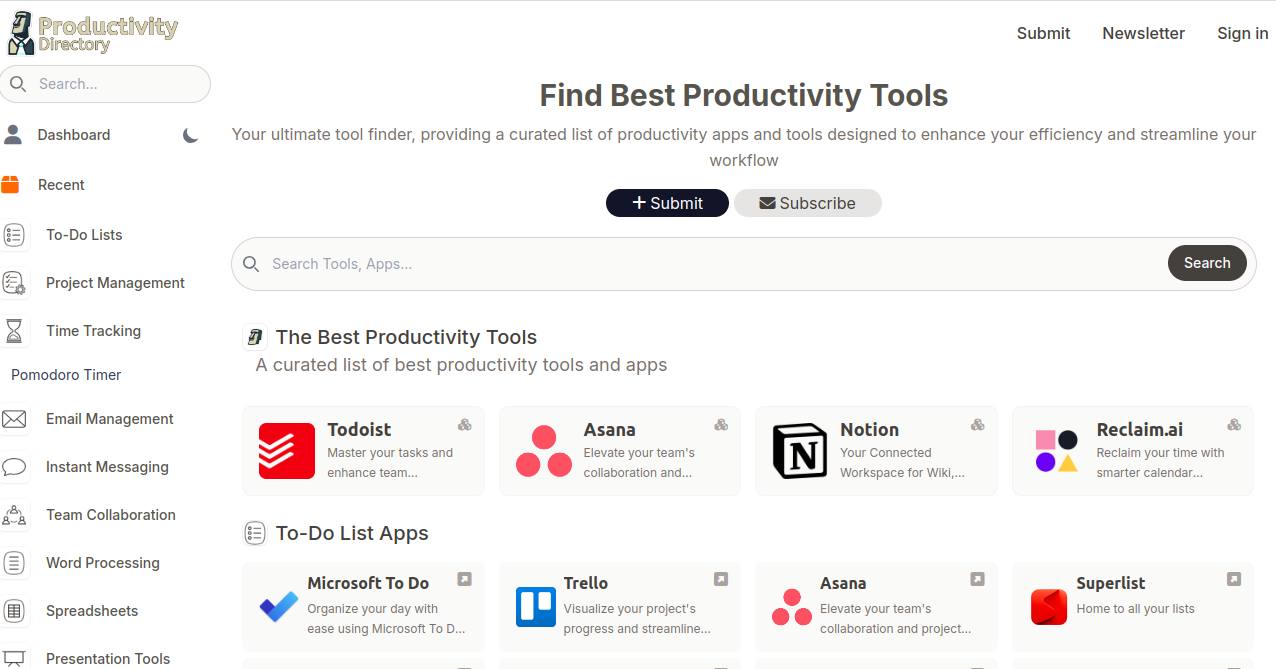The width and height of the screenshot is (1276, 669).
Task: Click Sign in at top right
Action: (x=1243, y=33)
